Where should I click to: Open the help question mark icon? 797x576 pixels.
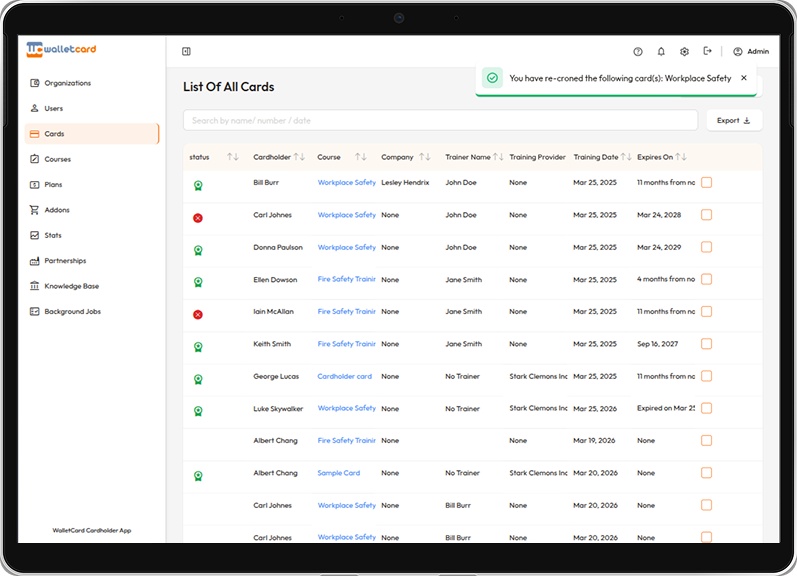tap(638, 51)
